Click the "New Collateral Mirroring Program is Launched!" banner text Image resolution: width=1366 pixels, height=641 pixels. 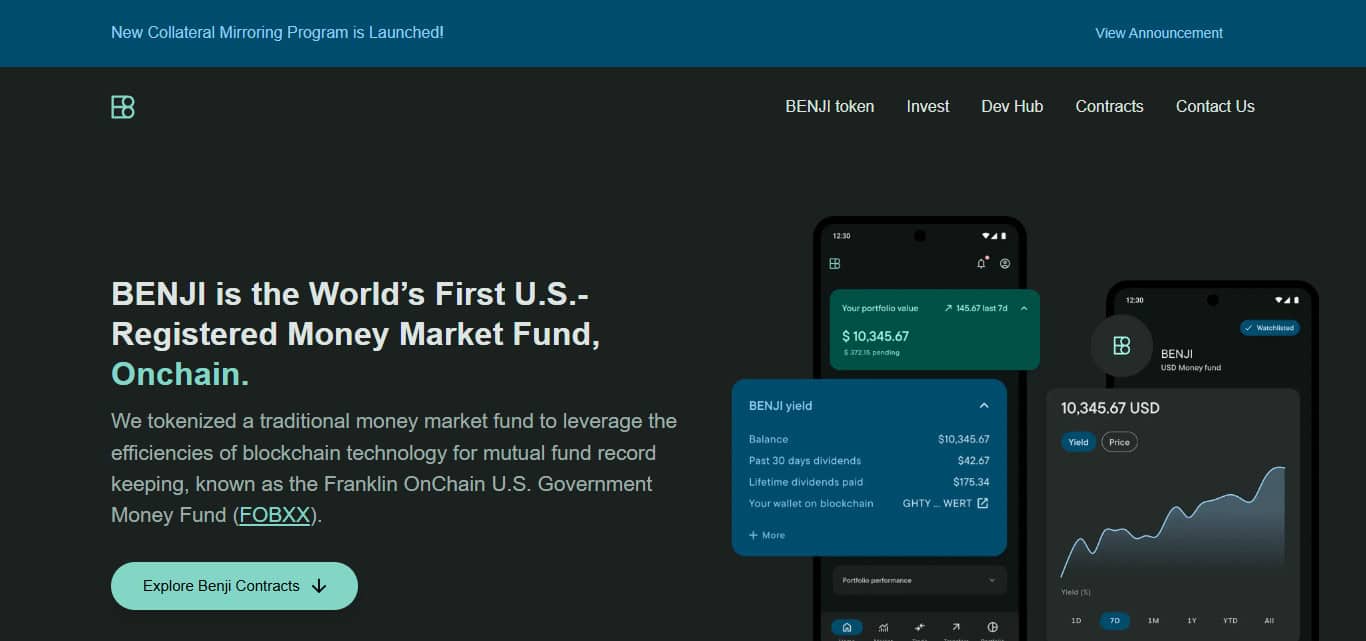(x=277, y=33)
